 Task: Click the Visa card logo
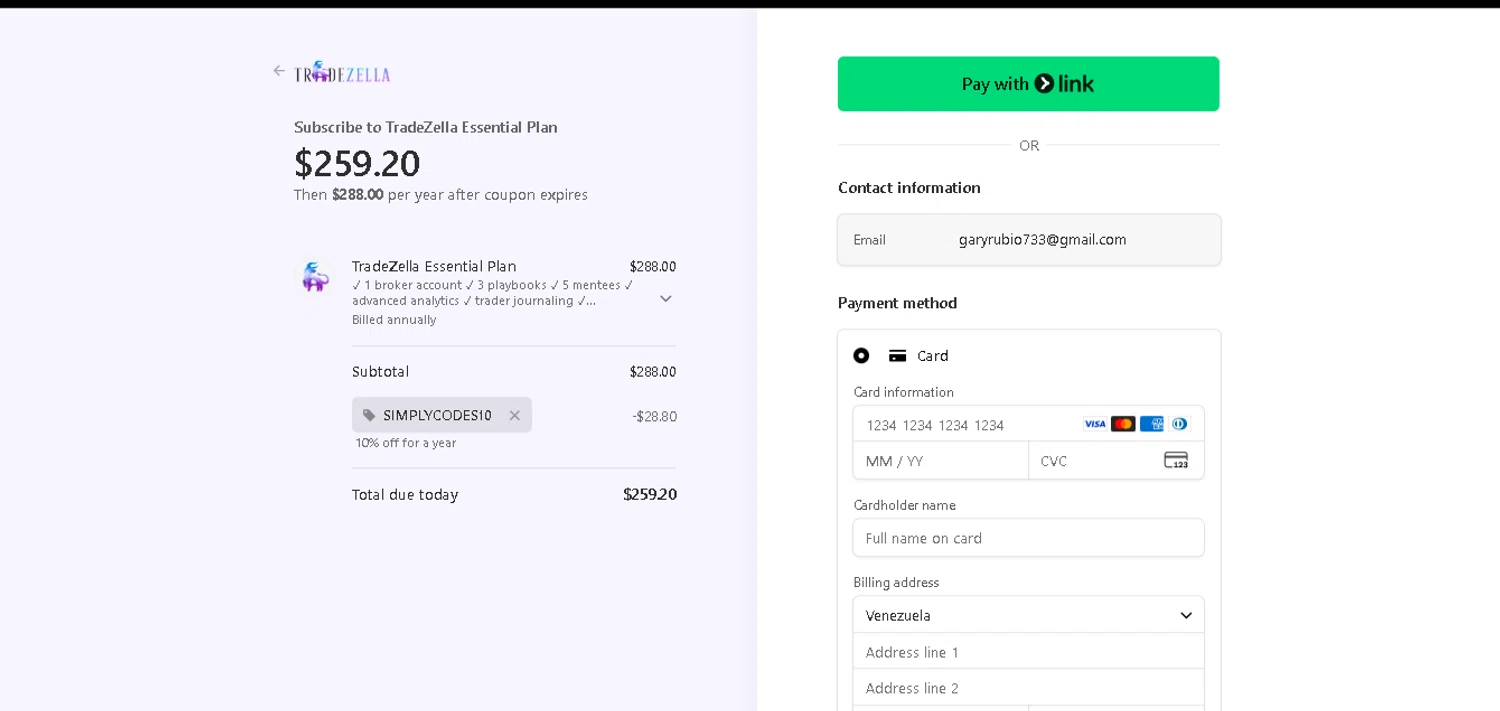point(1095,424)
